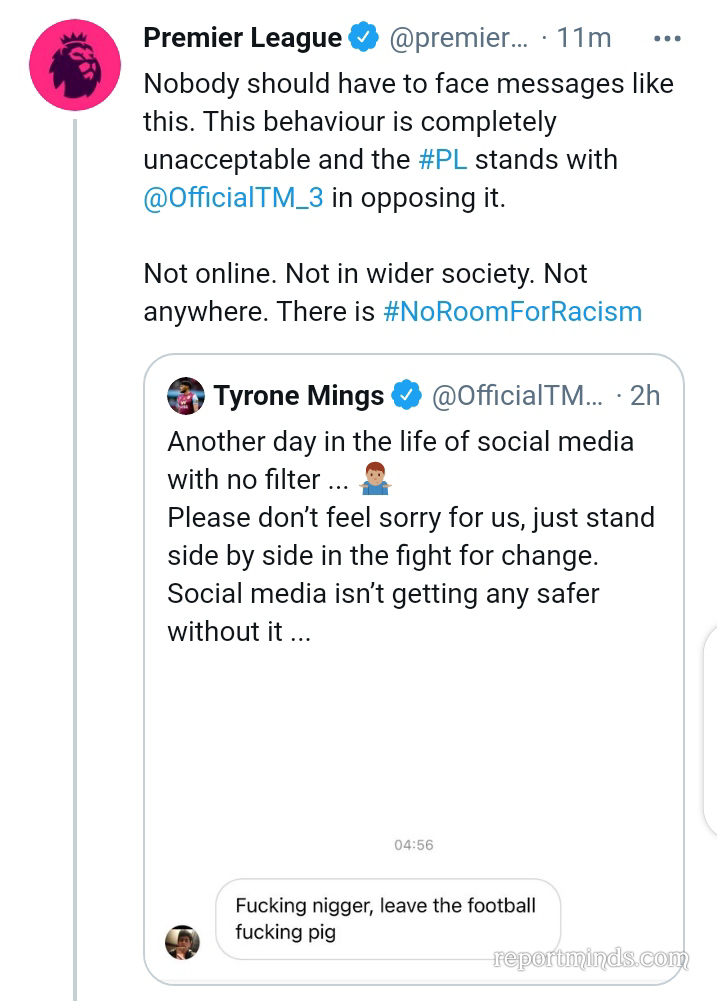
Task: Click the 04:56 time label in screenshot
Action: (414, 845)
